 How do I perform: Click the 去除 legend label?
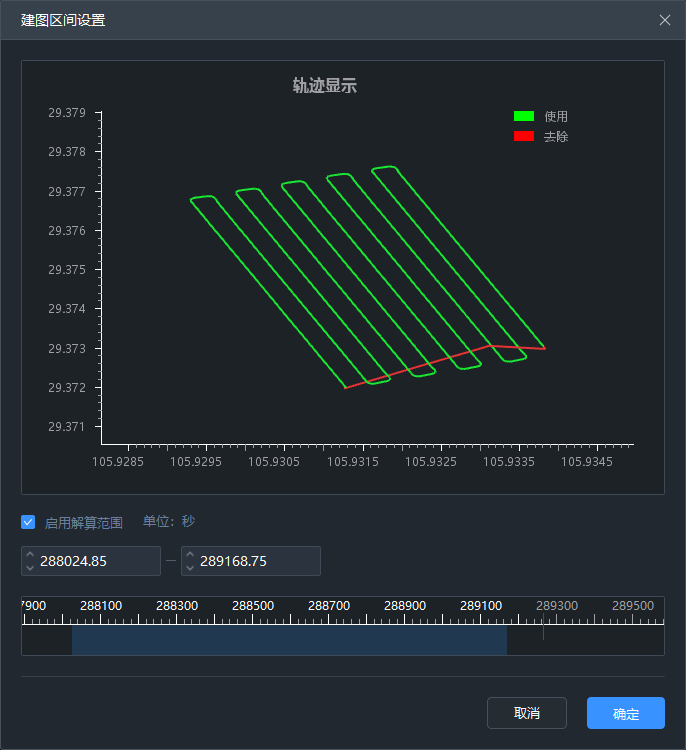click(x=556, y=136)
